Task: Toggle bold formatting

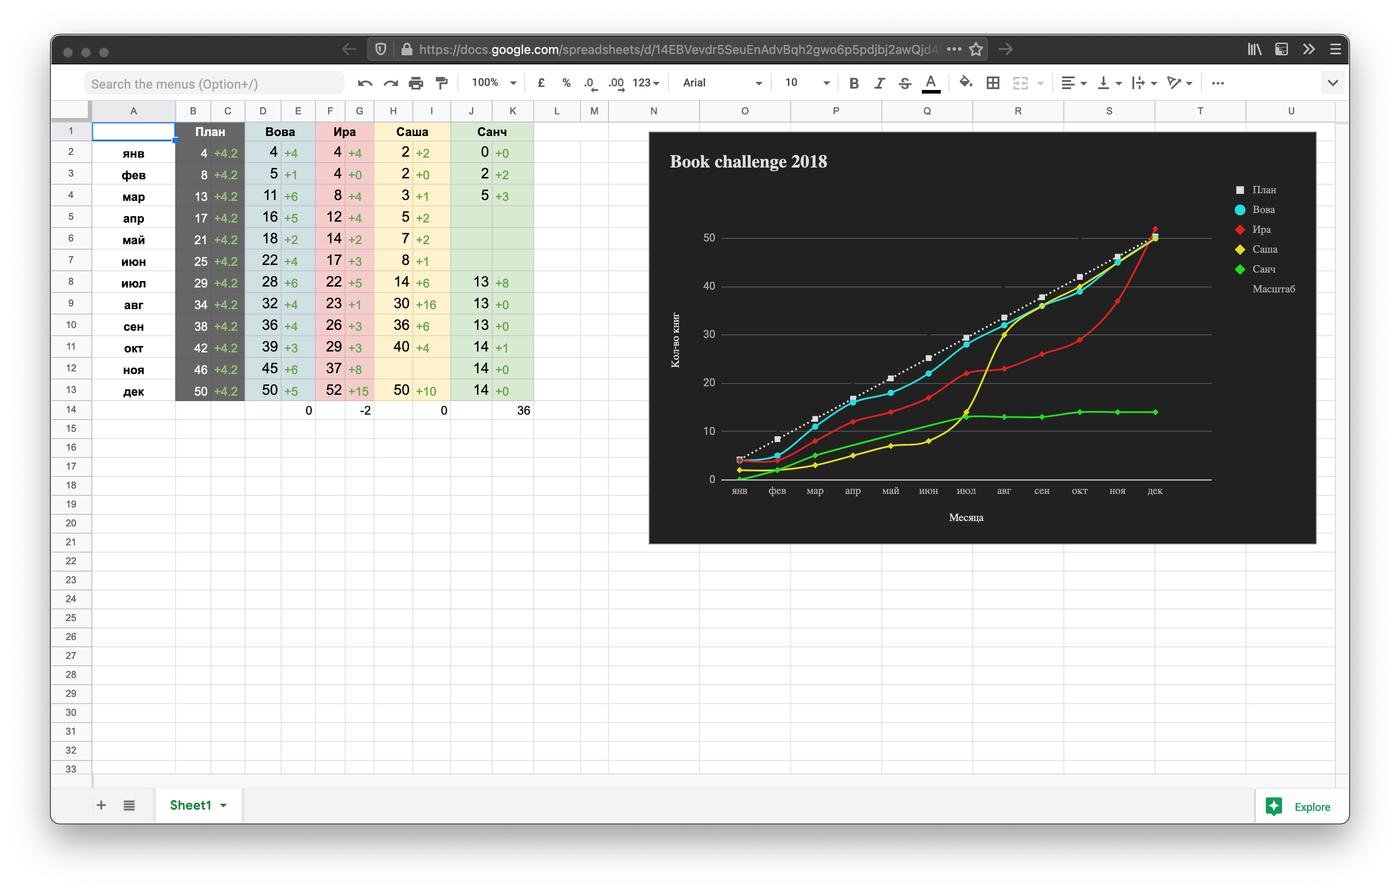Action: pos(854,83)
